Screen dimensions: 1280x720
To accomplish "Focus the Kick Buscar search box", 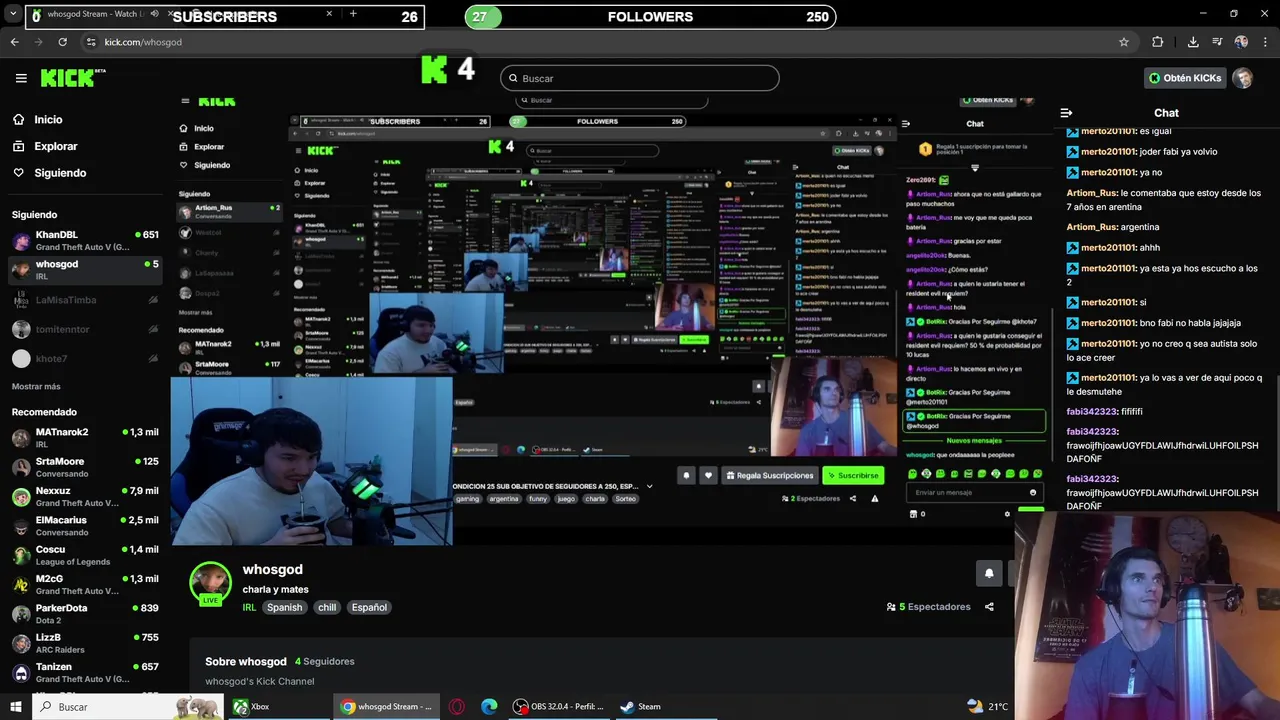I will 640,78.
